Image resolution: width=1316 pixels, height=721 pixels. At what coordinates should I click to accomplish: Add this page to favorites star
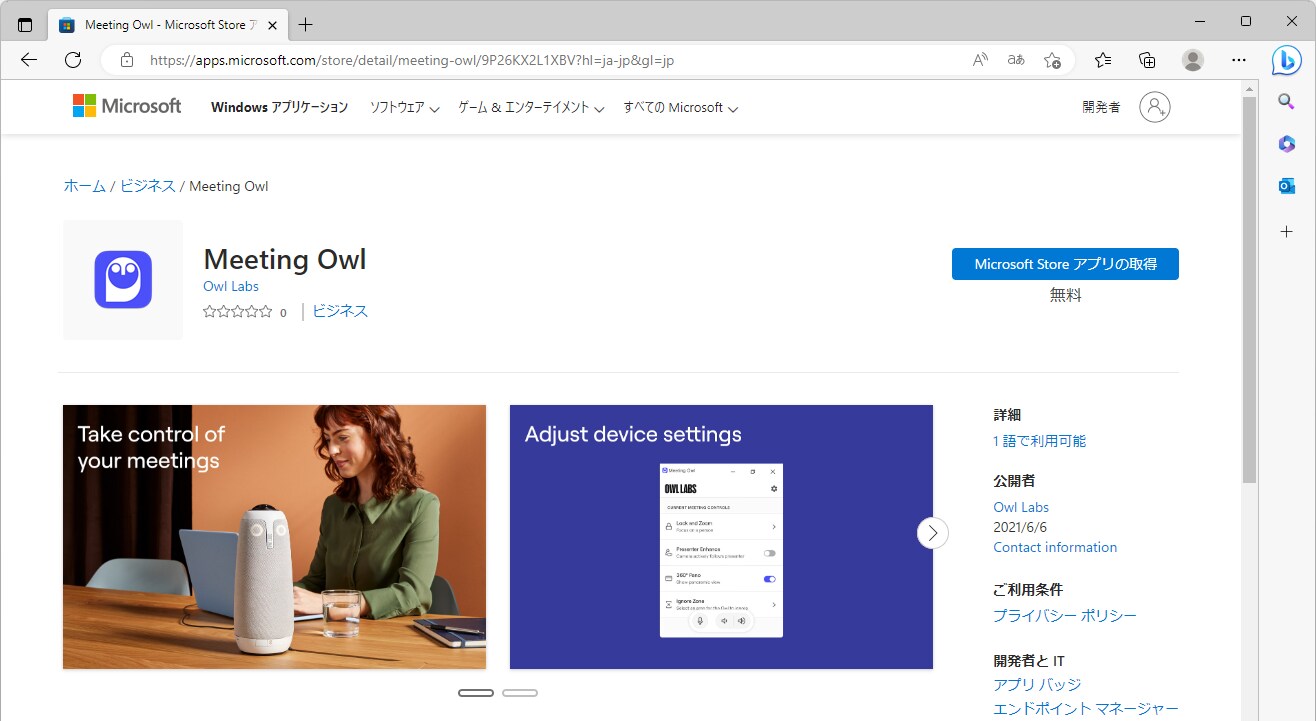pyautogui.click(x=1052, y=60)
